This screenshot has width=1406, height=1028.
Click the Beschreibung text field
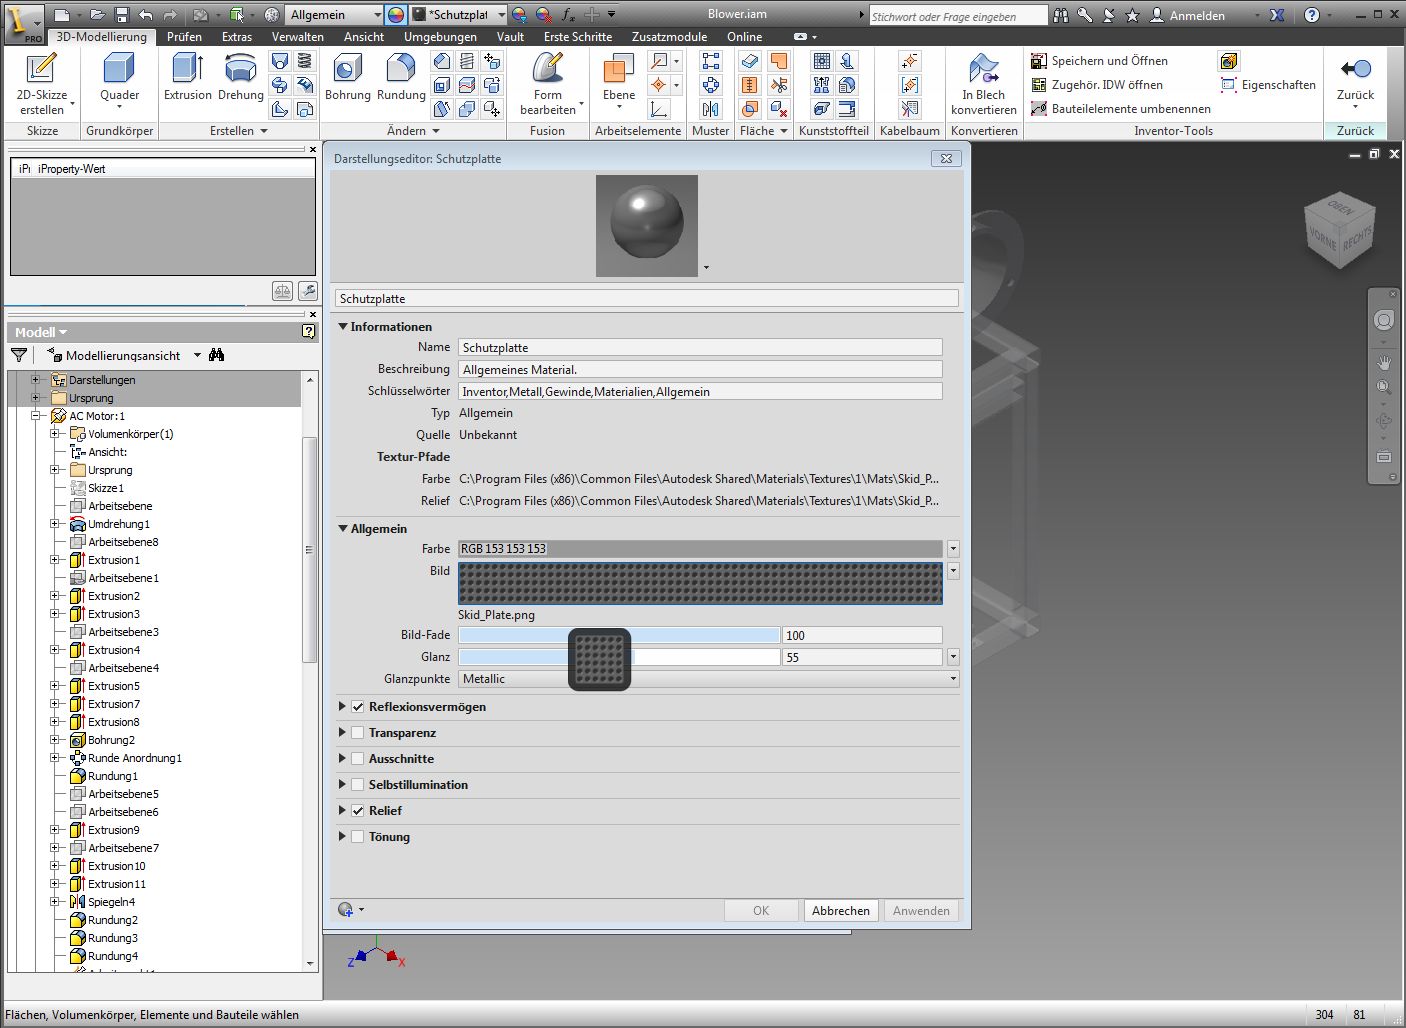(x=699, y=370)
